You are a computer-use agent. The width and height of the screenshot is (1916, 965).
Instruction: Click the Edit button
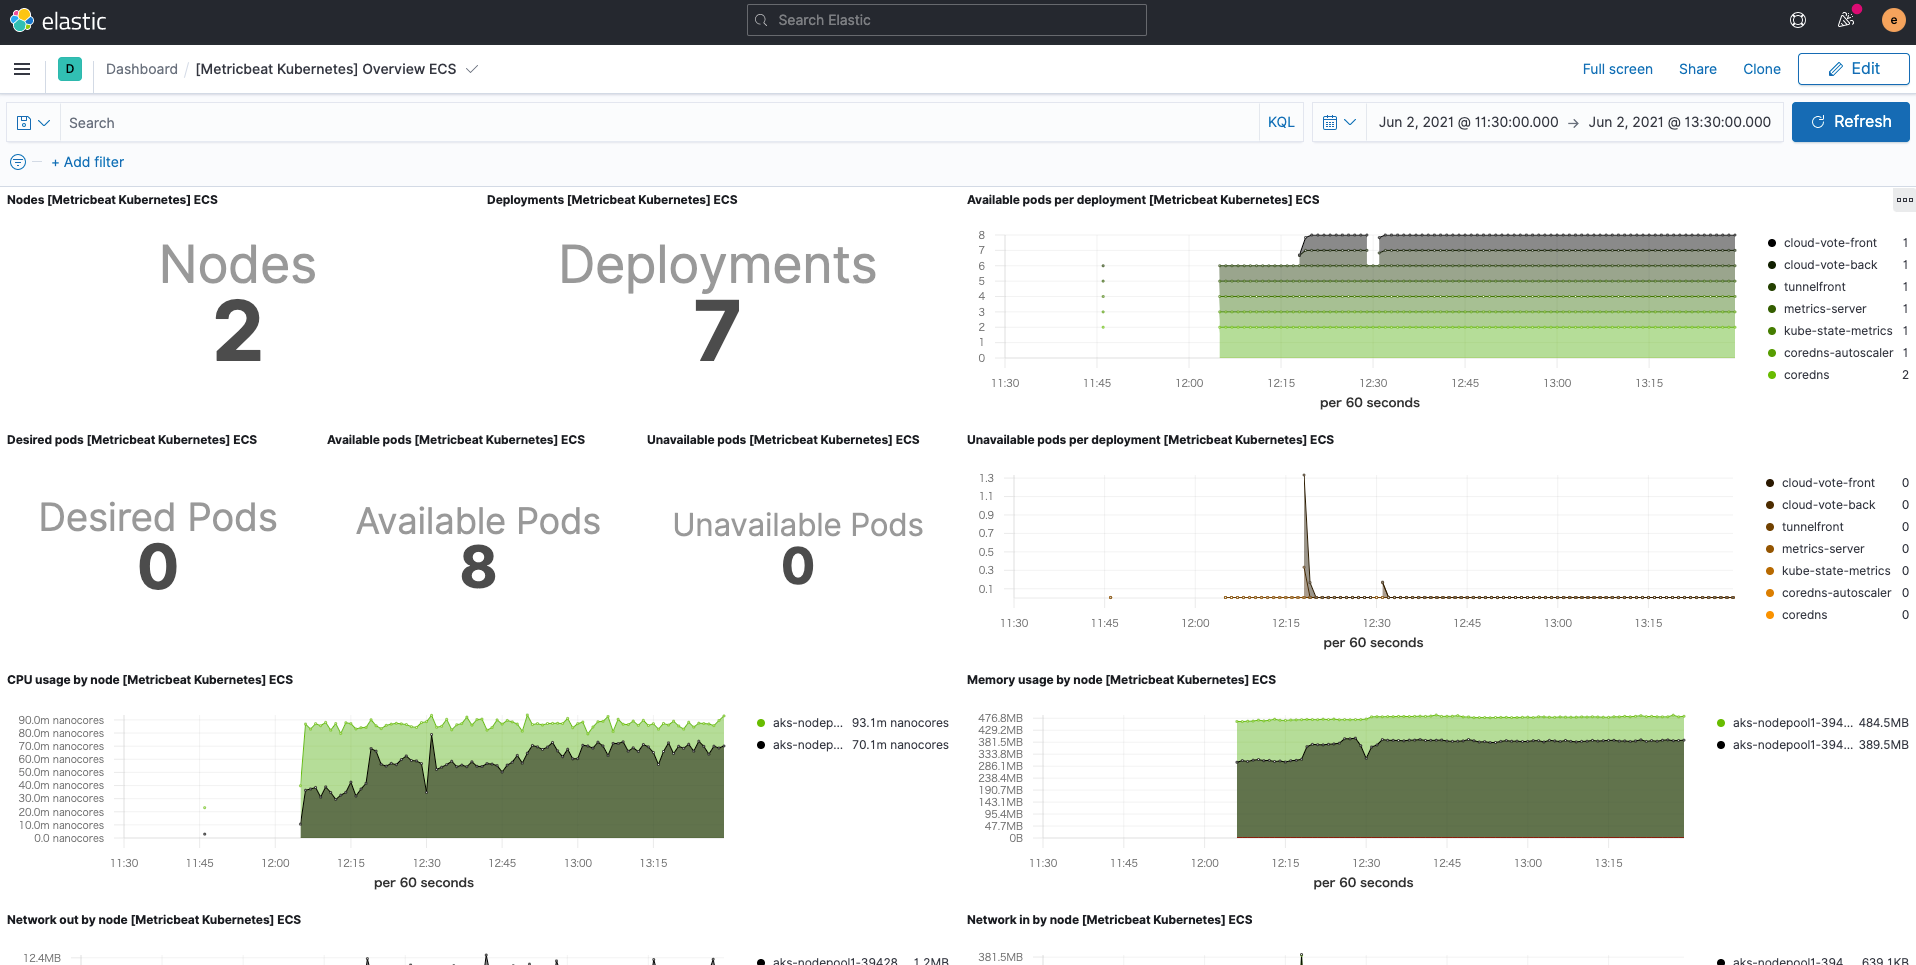click(x=1853, y=69)
